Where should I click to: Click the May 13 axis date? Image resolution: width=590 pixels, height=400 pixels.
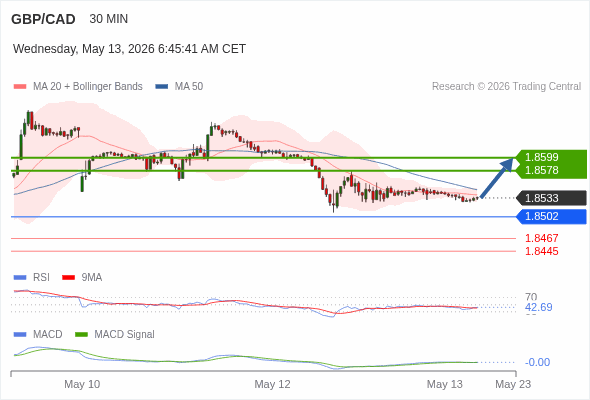(445, 385)
